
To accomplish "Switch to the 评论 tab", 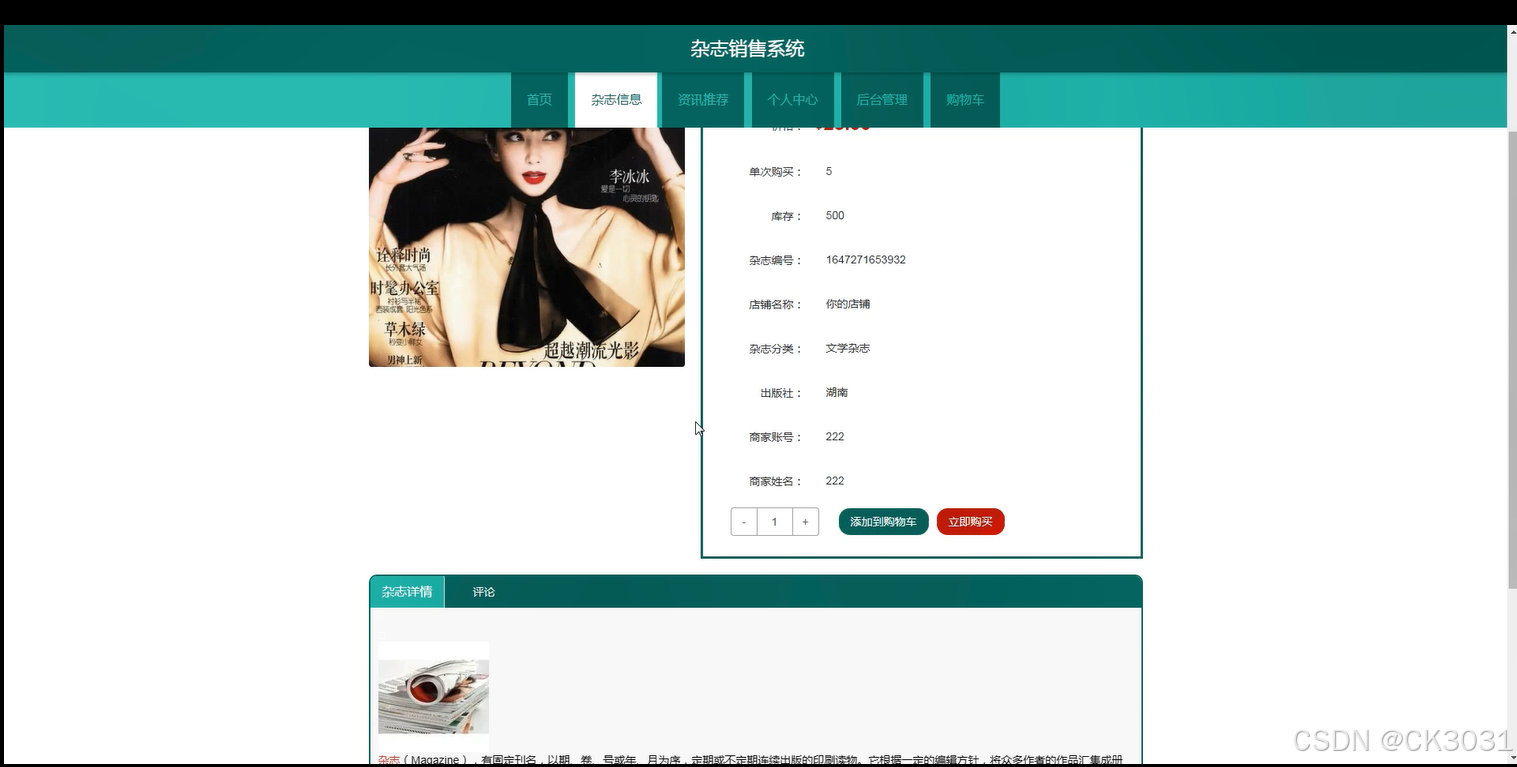I will [484, 592].
